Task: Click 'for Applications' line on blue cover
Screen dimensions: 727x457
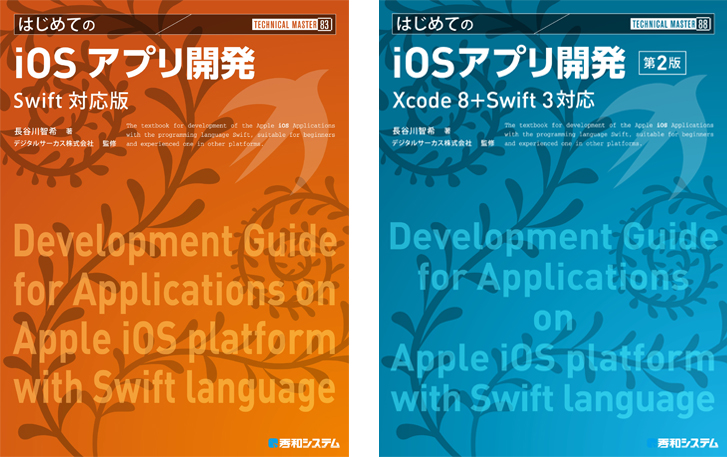Action: point(553,278)
